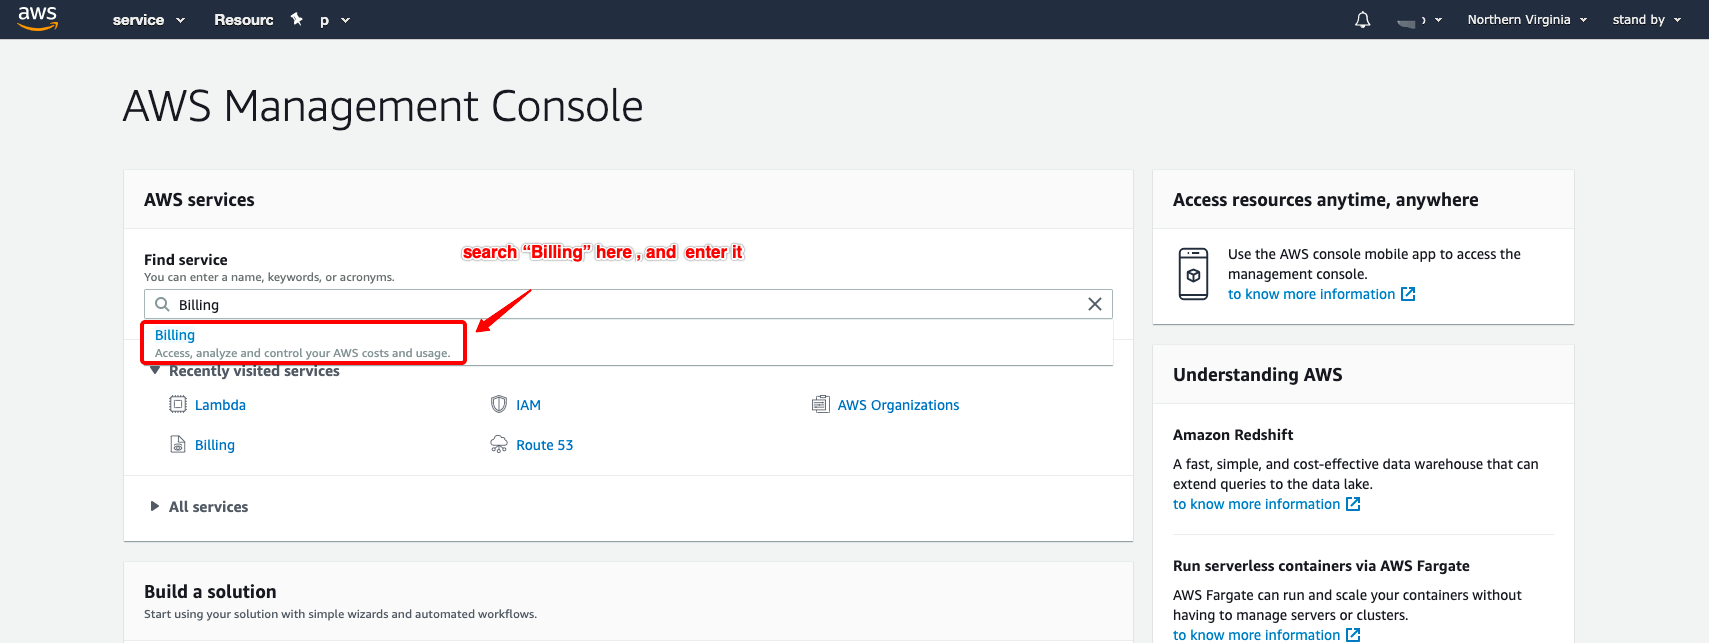
Task: Click the Lambda service icon
Action: (x=178, y=404)
